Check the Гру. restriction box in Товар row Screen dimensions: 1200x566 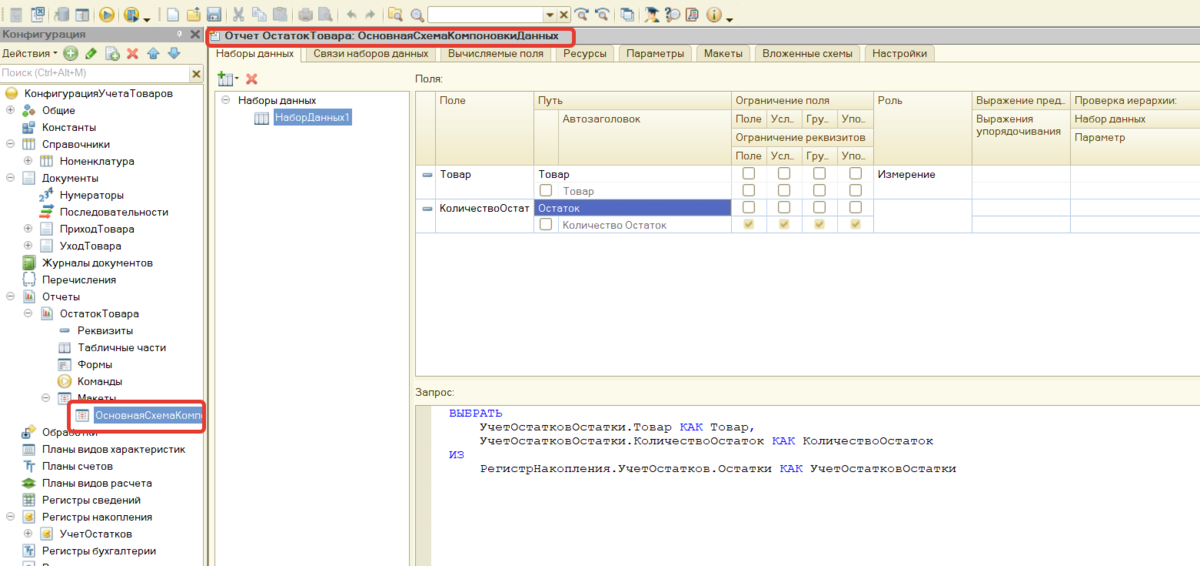tap(819, 174)
